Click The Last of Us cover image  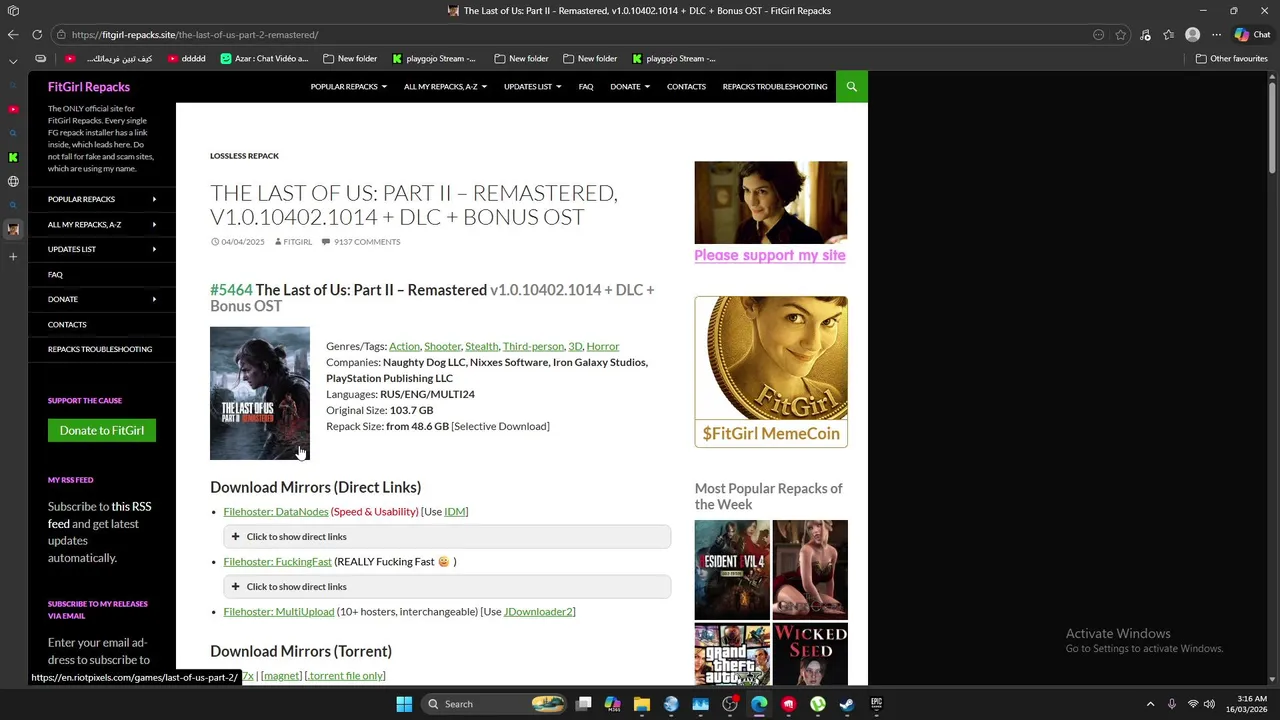[260, 394]
